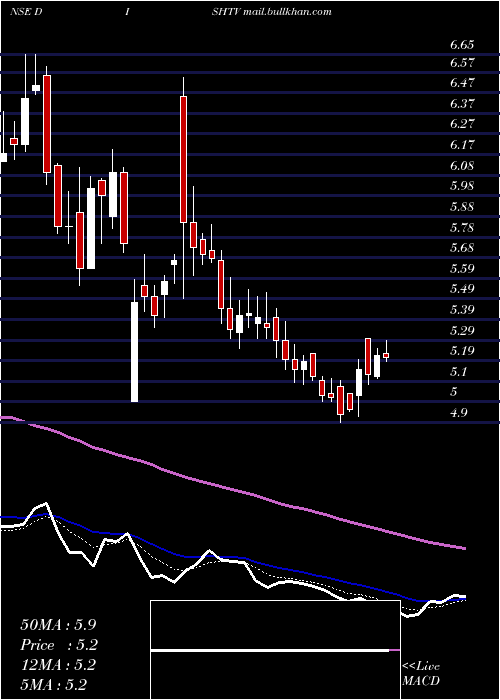The width and height of the screenshot is (500, 700).
Task: Click the <<Live MACD label
Action: 421,674
